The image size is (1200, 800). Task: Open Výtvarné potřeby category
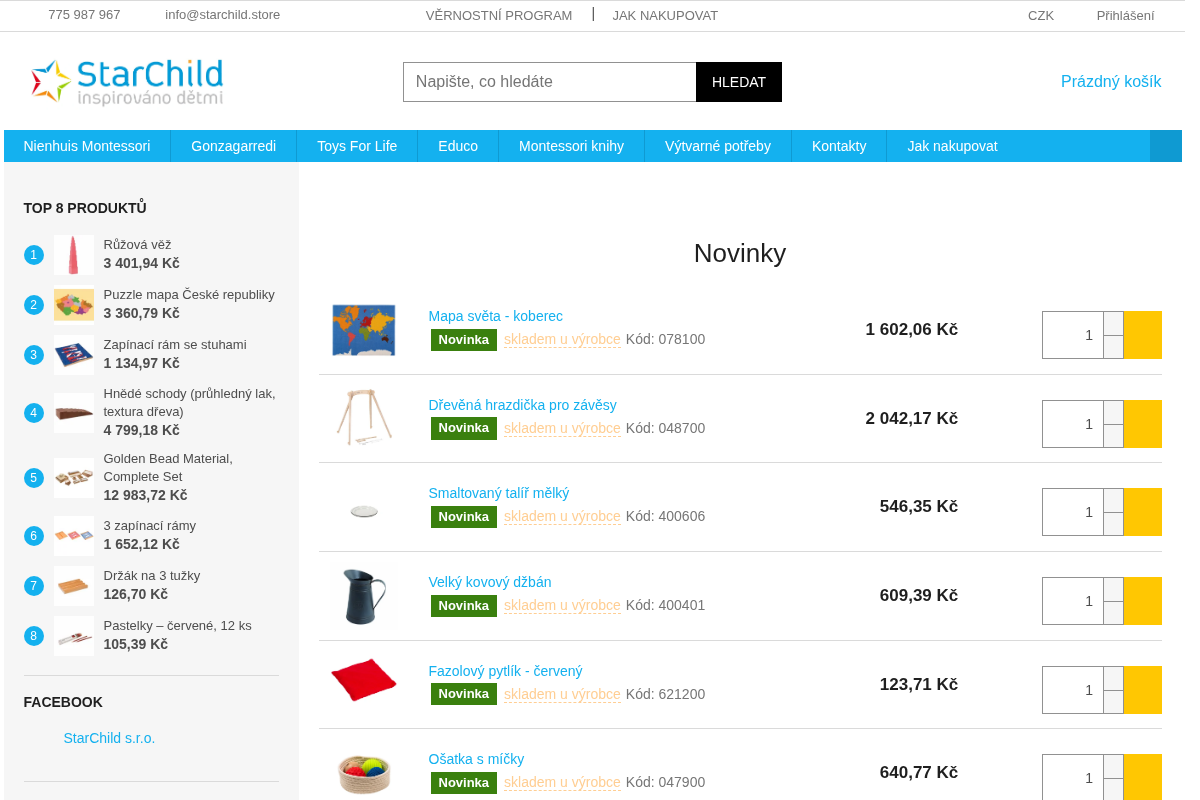[718, 146]
